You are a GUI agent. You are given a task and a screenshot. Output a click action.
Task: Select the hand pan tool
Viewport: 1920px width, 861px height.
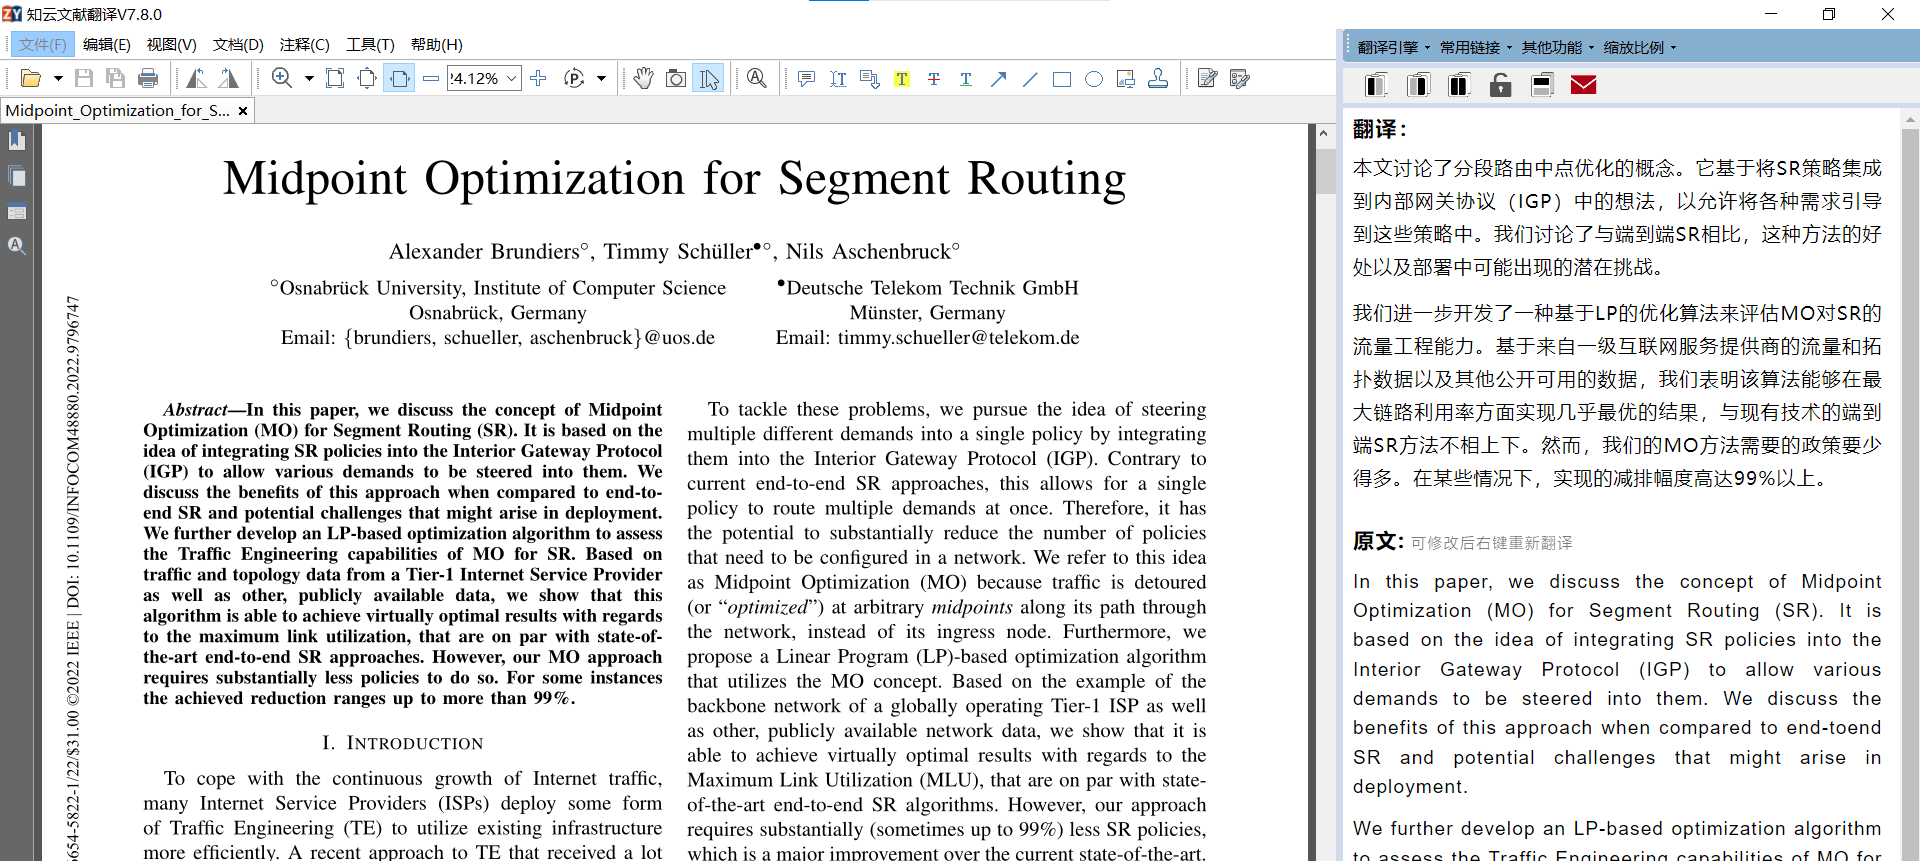click(x=644, y=79)
